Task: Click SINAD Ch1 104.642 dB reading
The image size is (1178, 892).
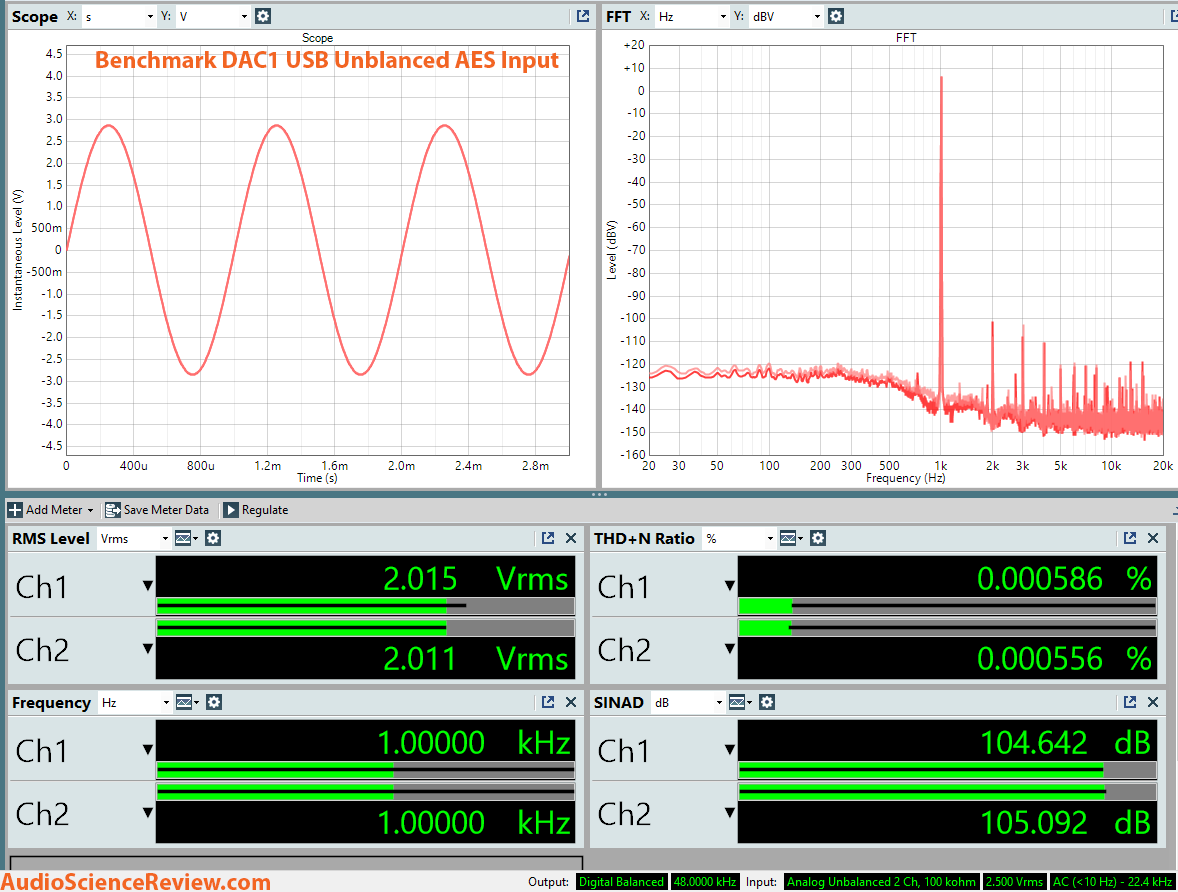Action: (1065, 742)
